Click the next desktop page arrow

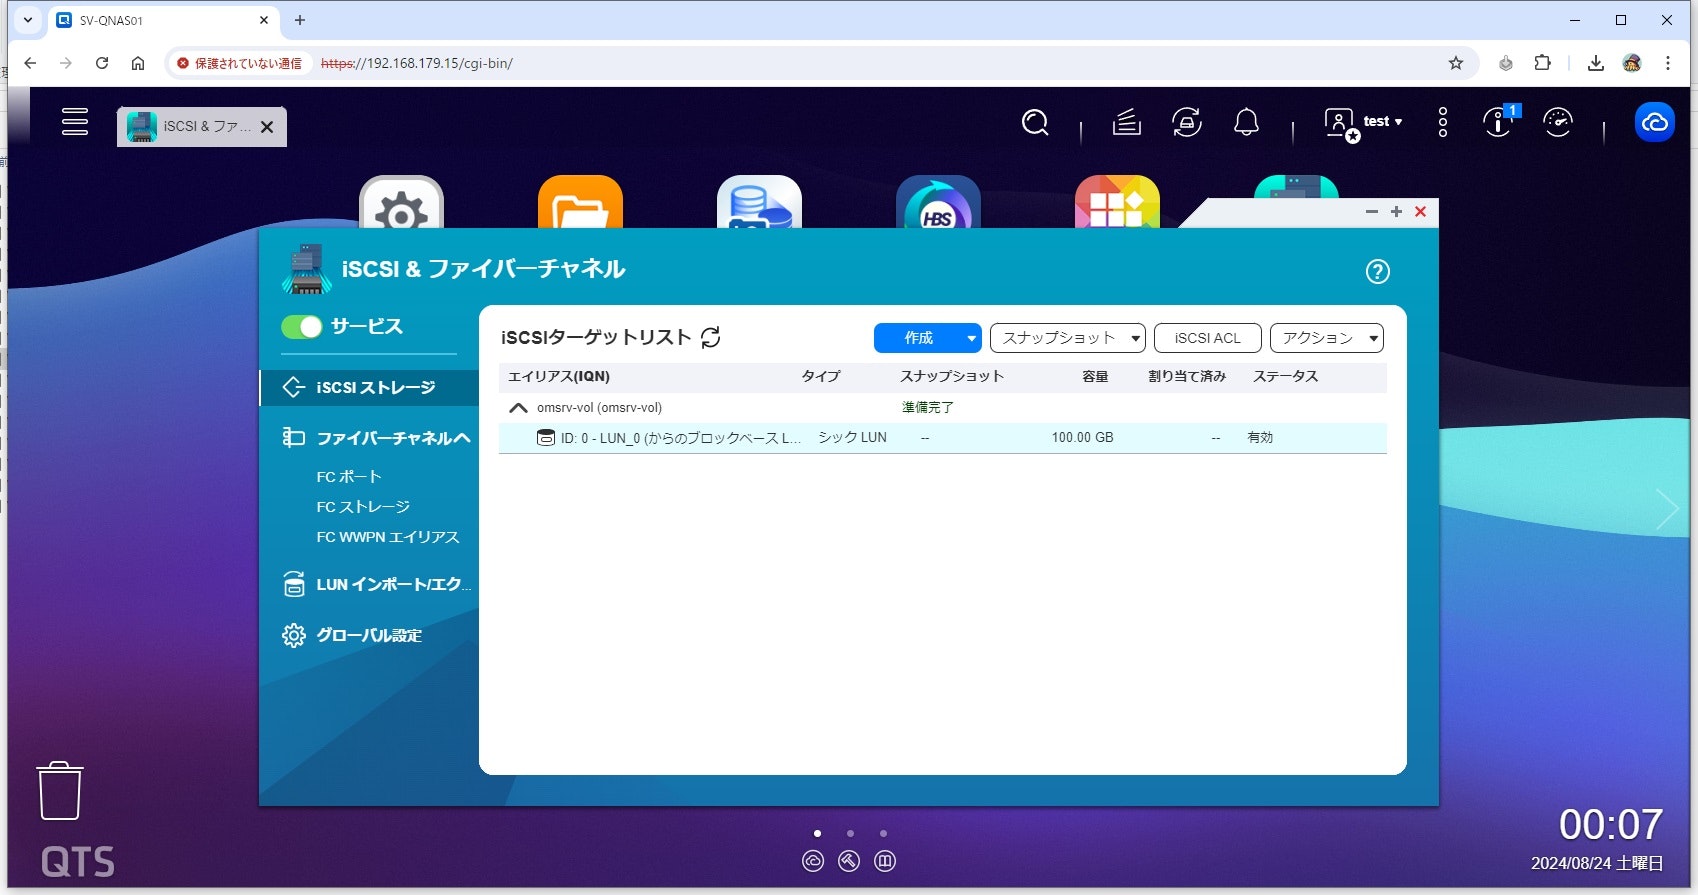click(x=1666, y=509)
